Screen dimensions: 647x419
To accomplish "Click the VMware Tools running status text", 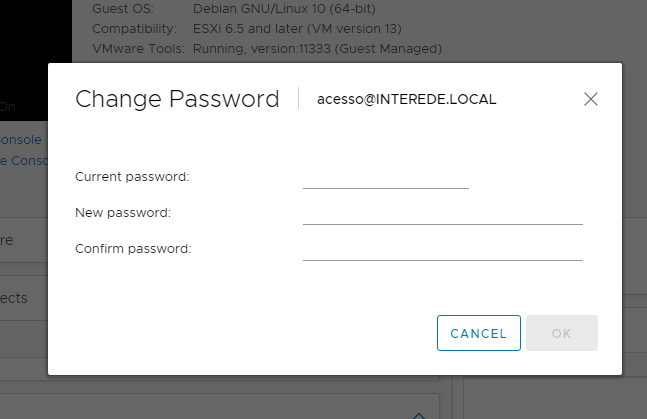I will pyautogui.click(x=317, y=48).
